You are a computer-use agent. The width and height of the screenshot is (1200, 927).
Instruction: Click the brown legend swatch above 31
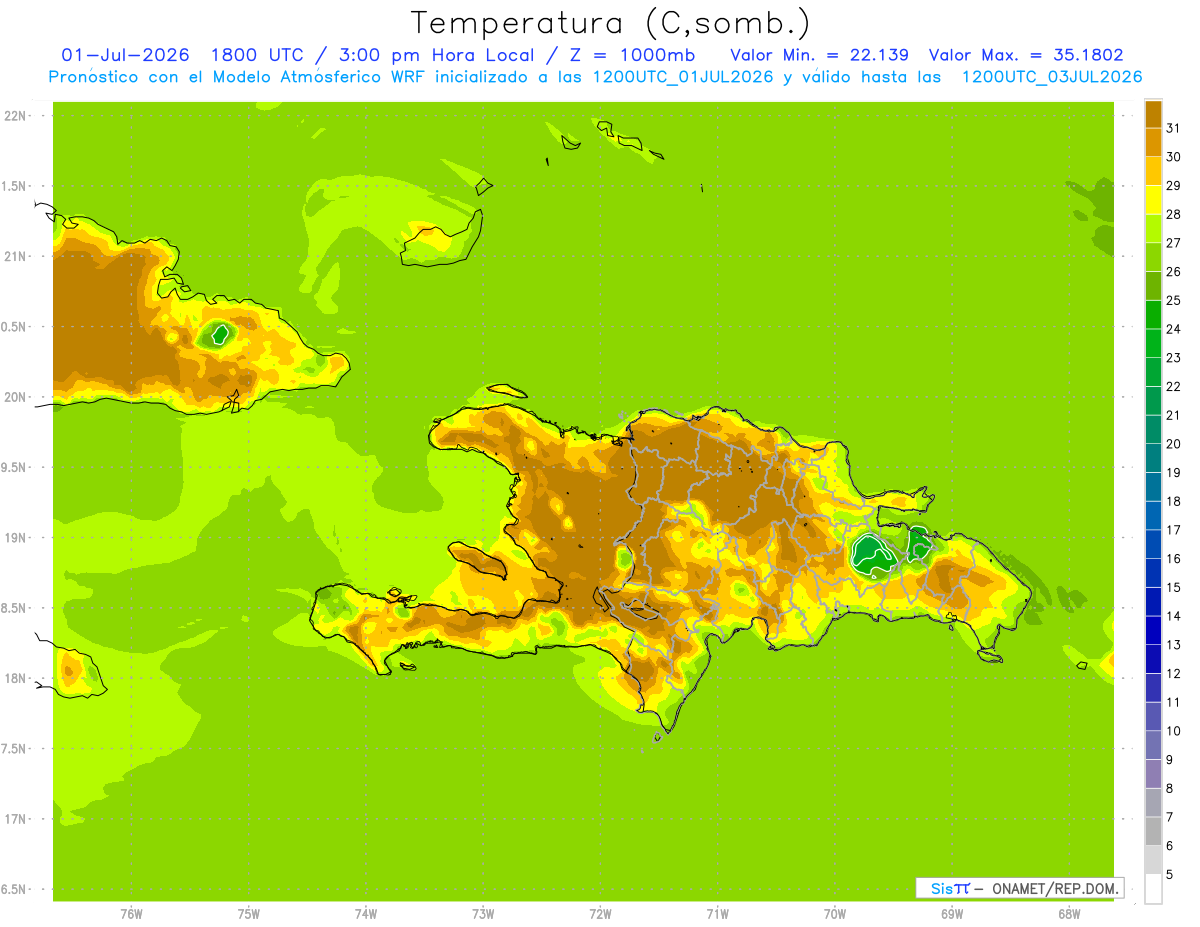[1153, 114]
